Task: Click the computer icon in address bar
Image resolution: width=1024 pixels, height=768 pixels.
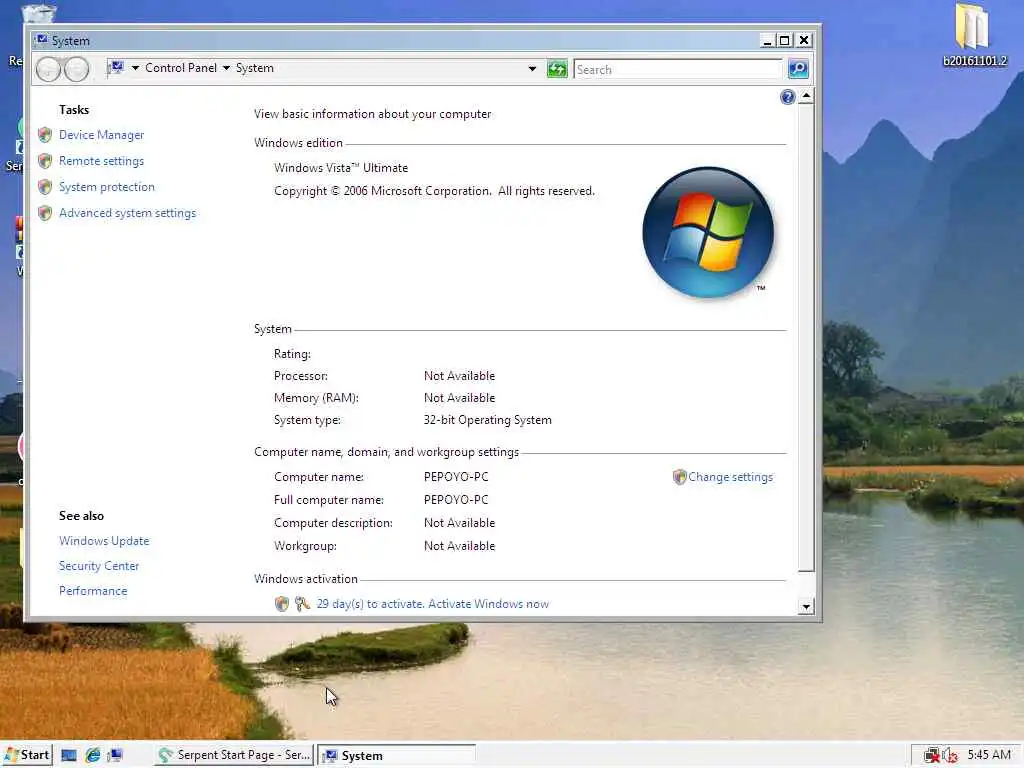Action: tap(116, 68)
